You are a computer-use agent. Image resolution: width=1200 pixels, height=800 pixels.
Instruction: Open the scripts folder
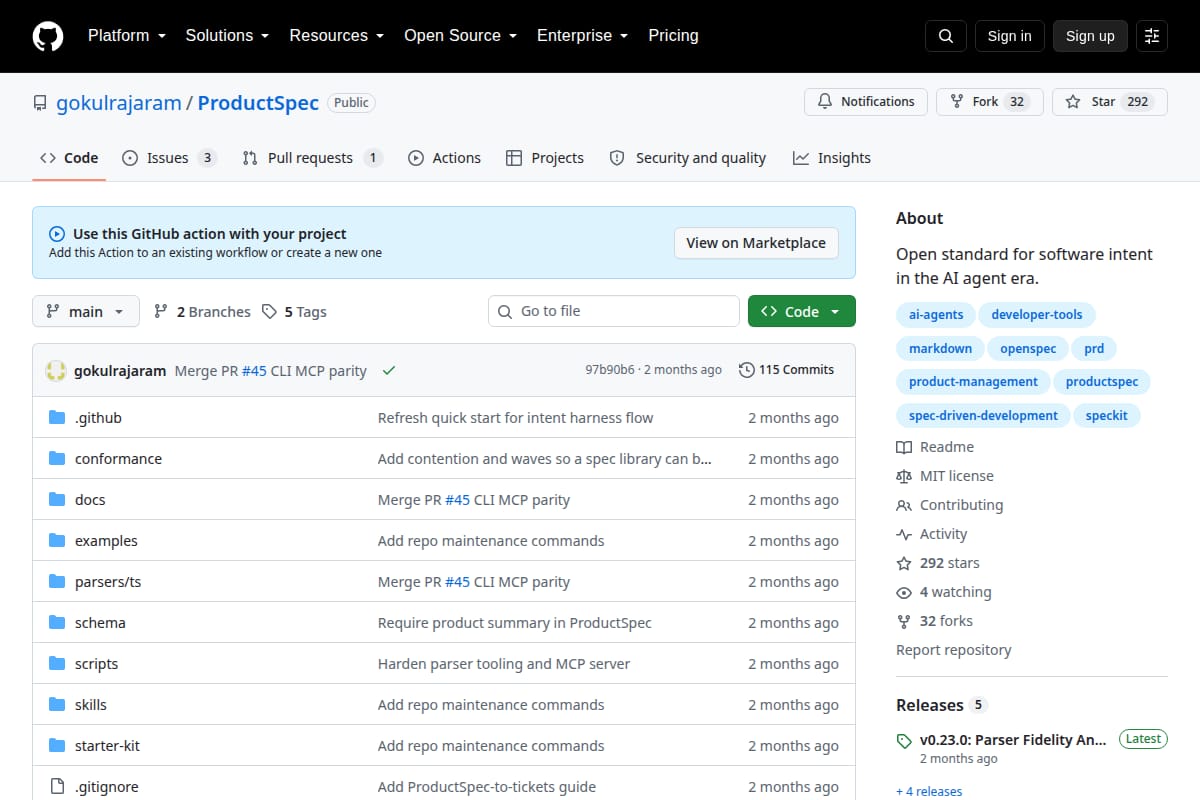(96, 664)
